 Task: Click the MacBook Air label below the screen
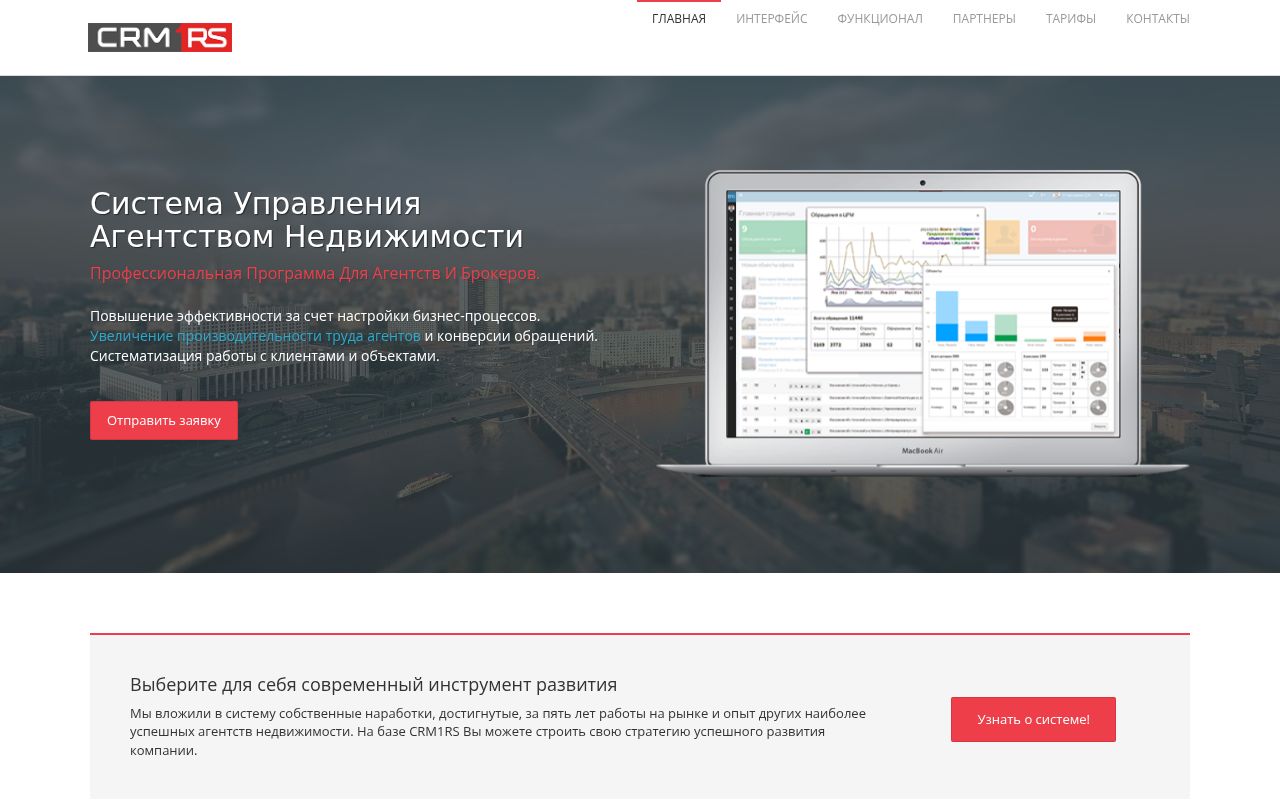pos(922,451)
